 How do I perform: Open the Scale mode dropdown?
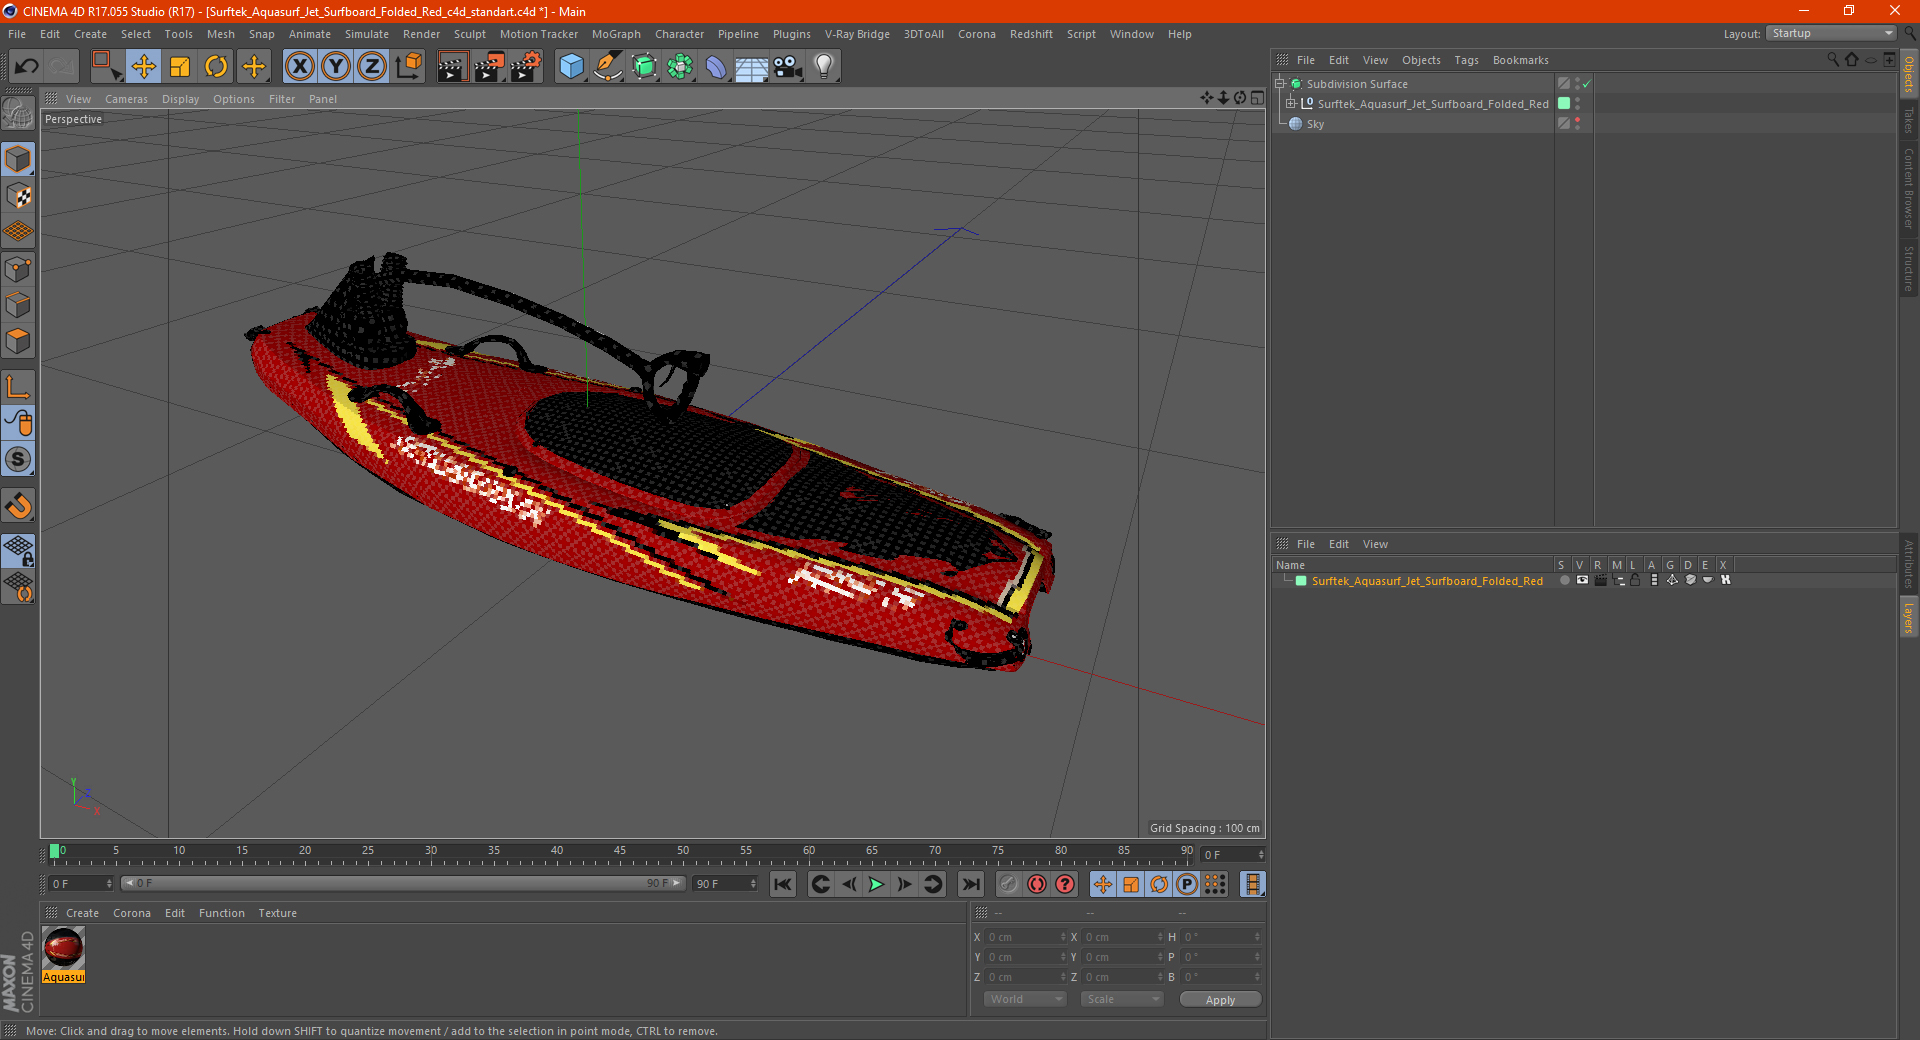(x=1121, y=999)
